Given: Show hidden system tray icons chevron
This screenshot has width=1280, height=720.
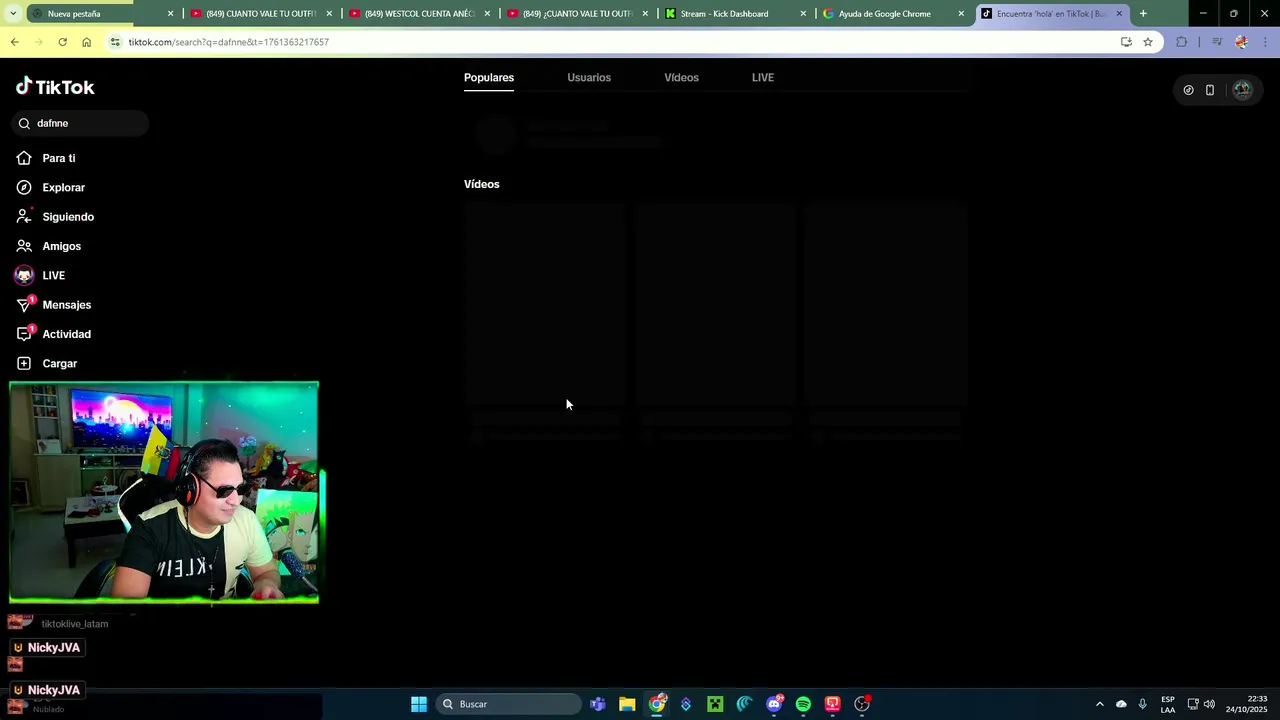Looking at the screenshot, I should click(x=1099, y=704).
